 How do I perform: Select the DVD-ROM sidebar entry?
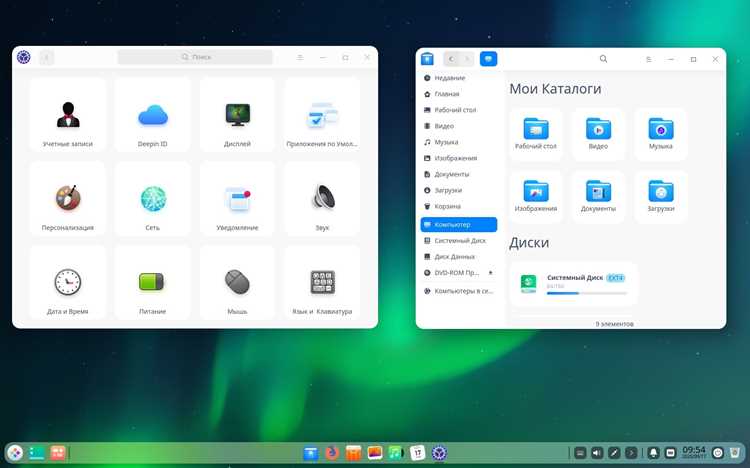click(459, 273)
